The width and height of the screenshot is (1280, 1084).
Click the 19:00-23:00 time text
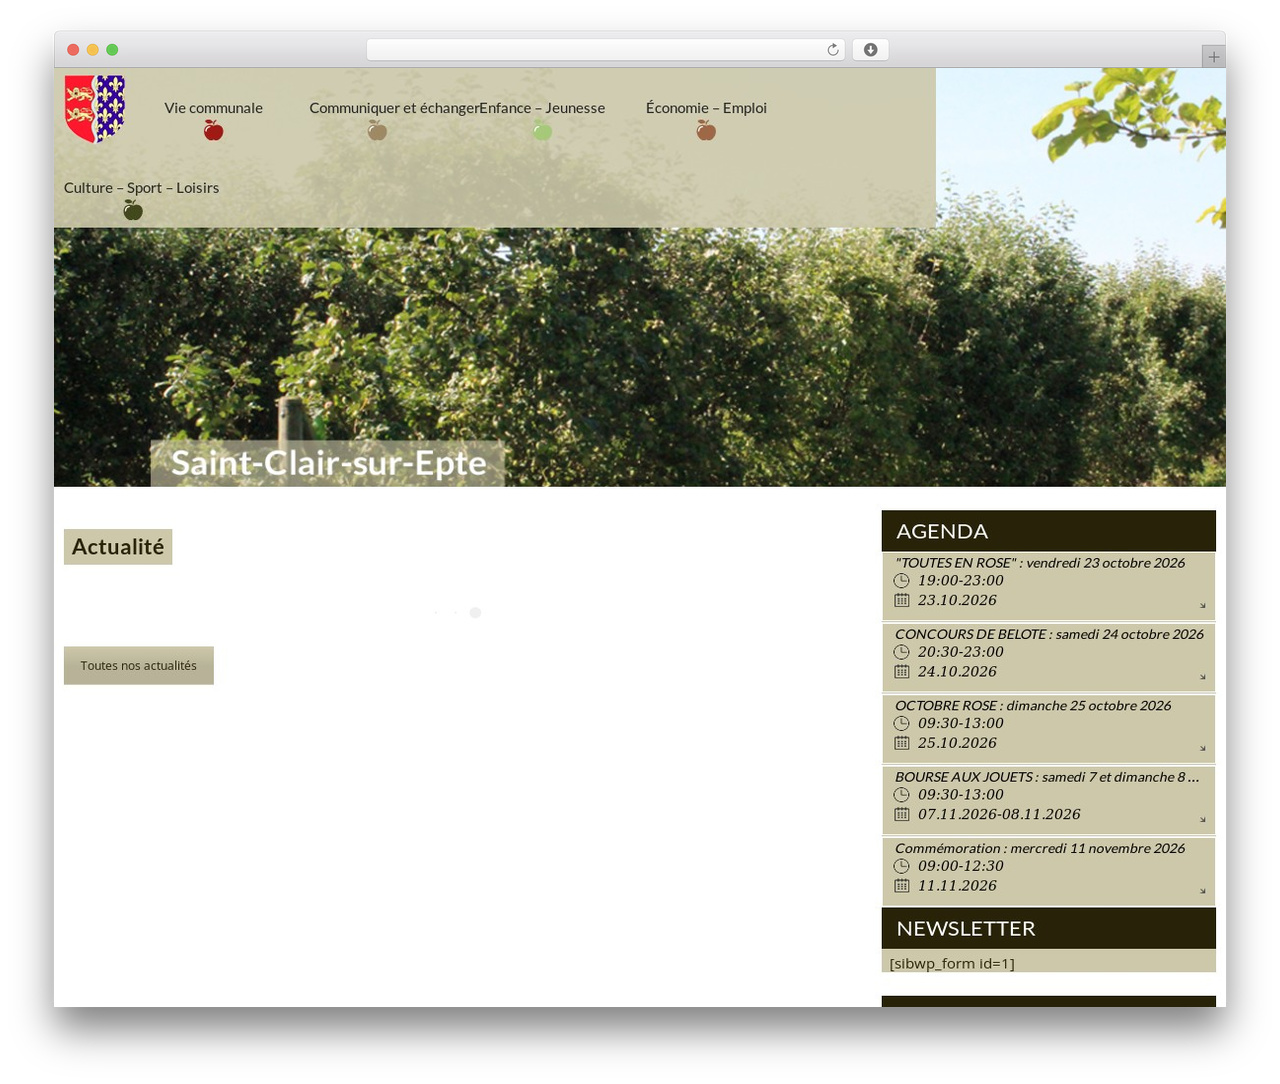click(960, 581)
